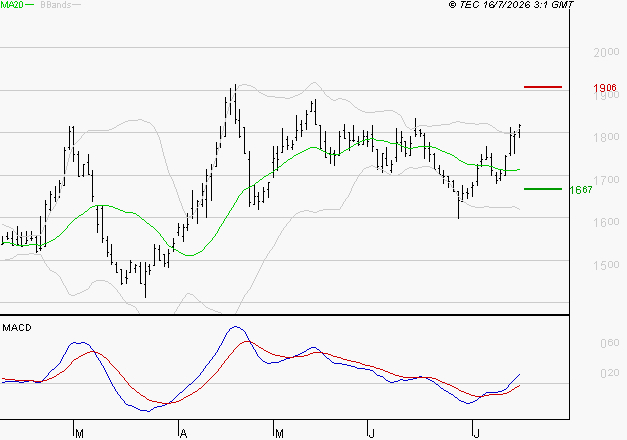Click the green 1667 support line
The height and width of the screenshot is (440, 627).
543,189
